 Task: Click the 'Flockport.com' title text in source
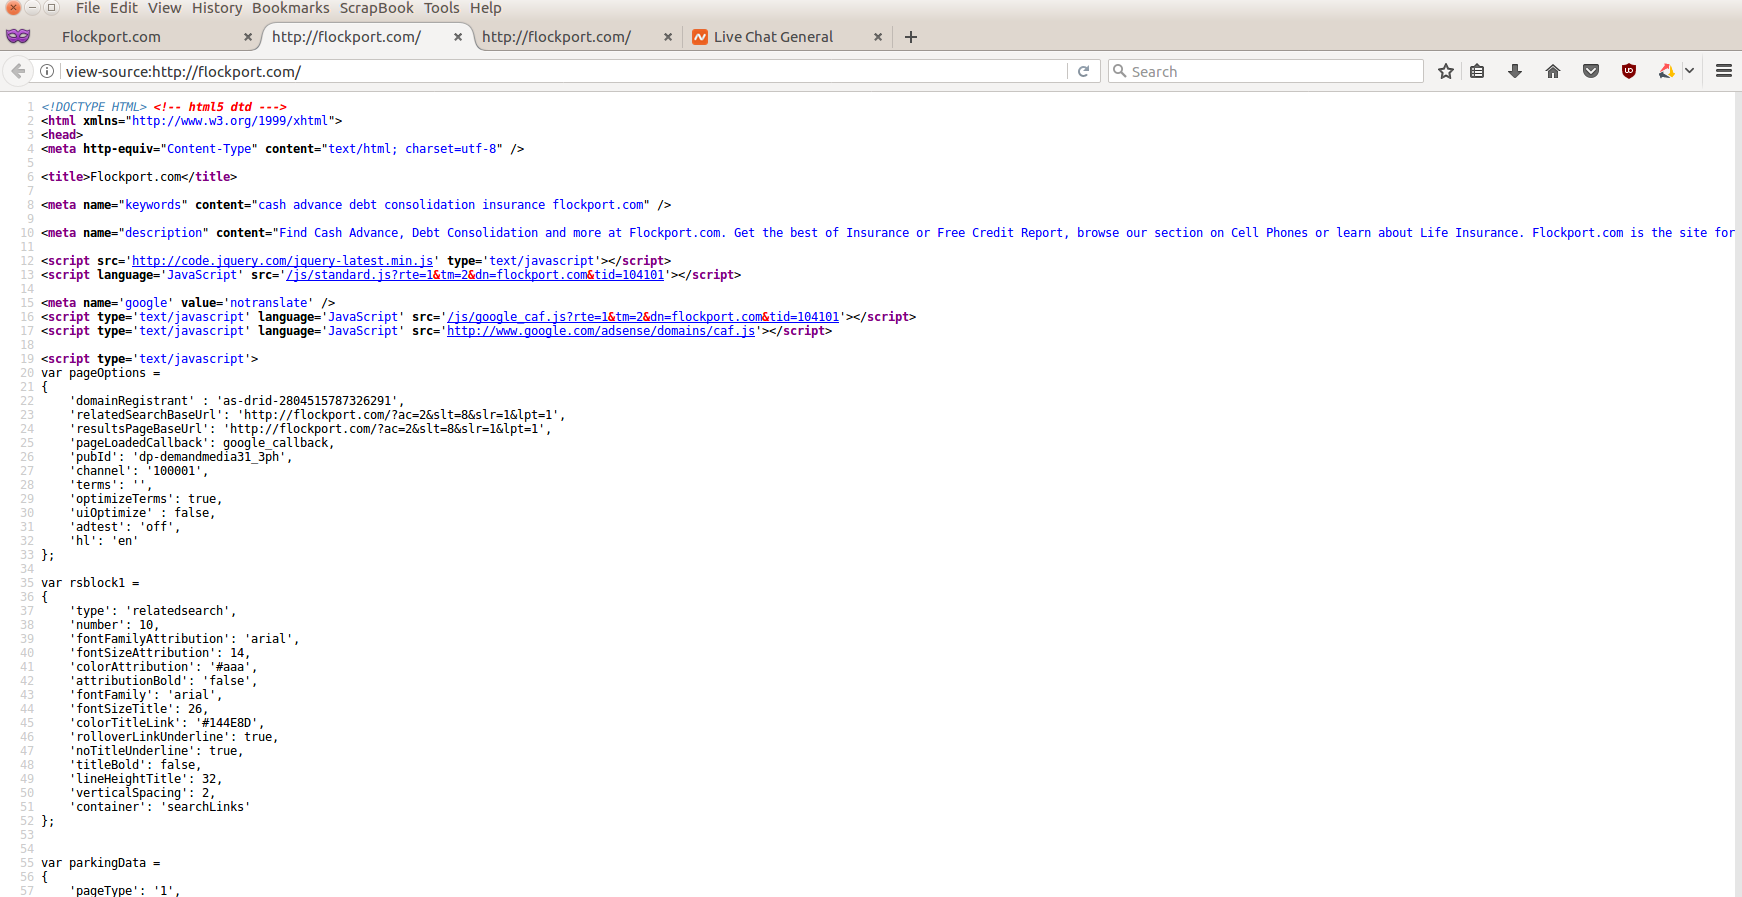click(135, 177)
